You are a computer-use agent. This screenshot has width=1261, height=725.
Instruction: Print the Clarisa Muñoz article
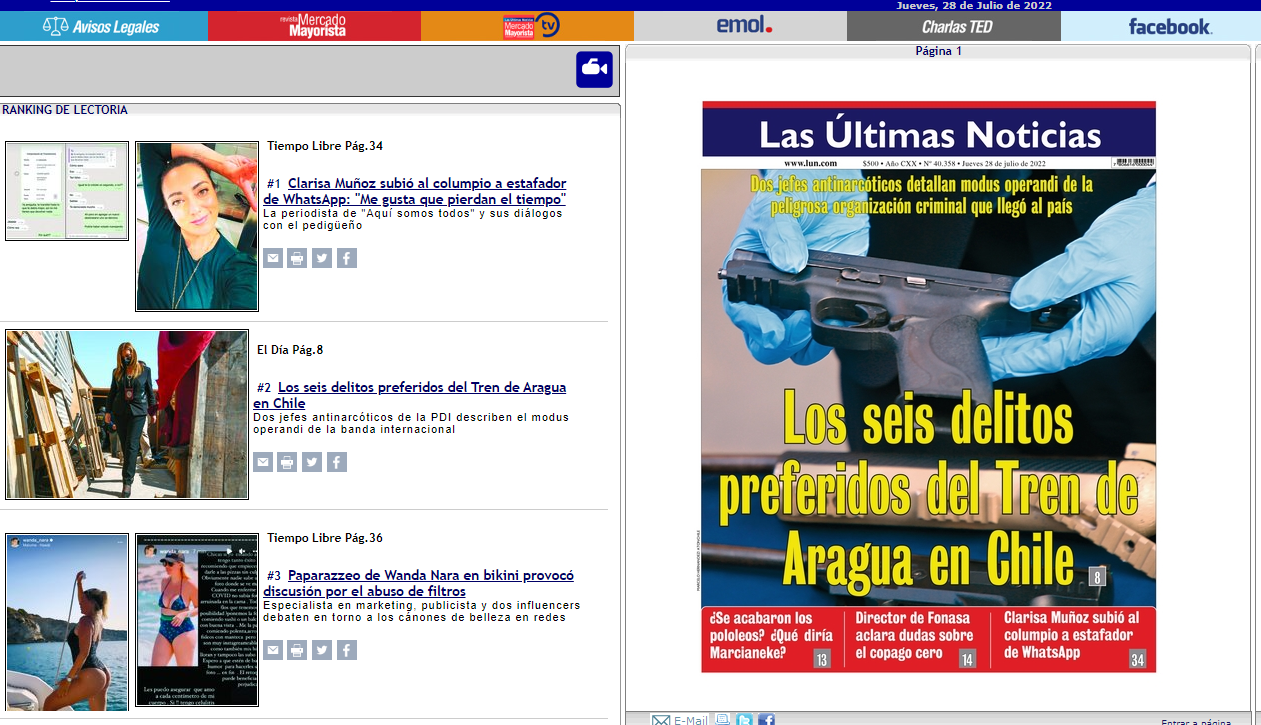tap(297, 258)
